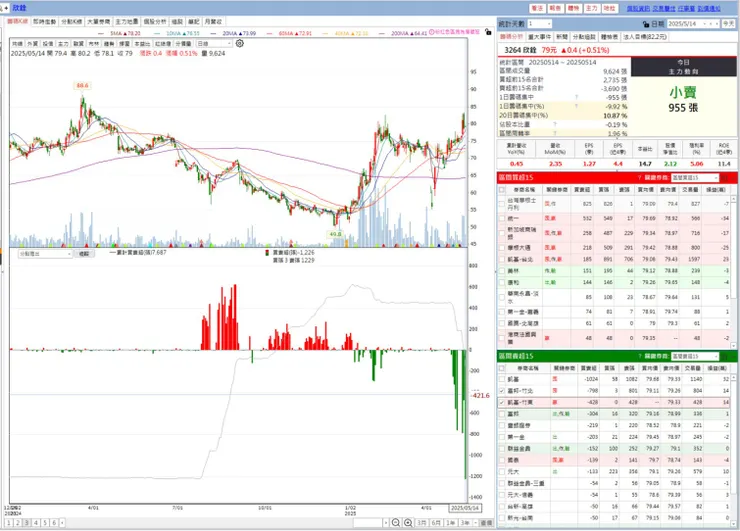This screenshot has height=531, width=740.
Task: Switch to the 個股分析 tab
Action: (x=155, y=22)
